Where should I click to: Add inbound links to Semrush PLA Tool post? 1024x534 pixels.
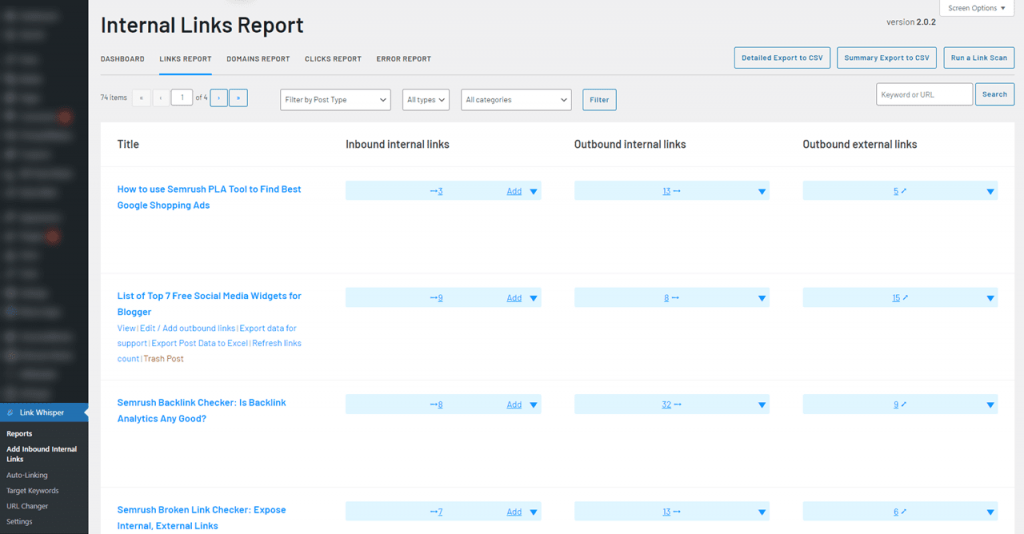click(514, 191)
